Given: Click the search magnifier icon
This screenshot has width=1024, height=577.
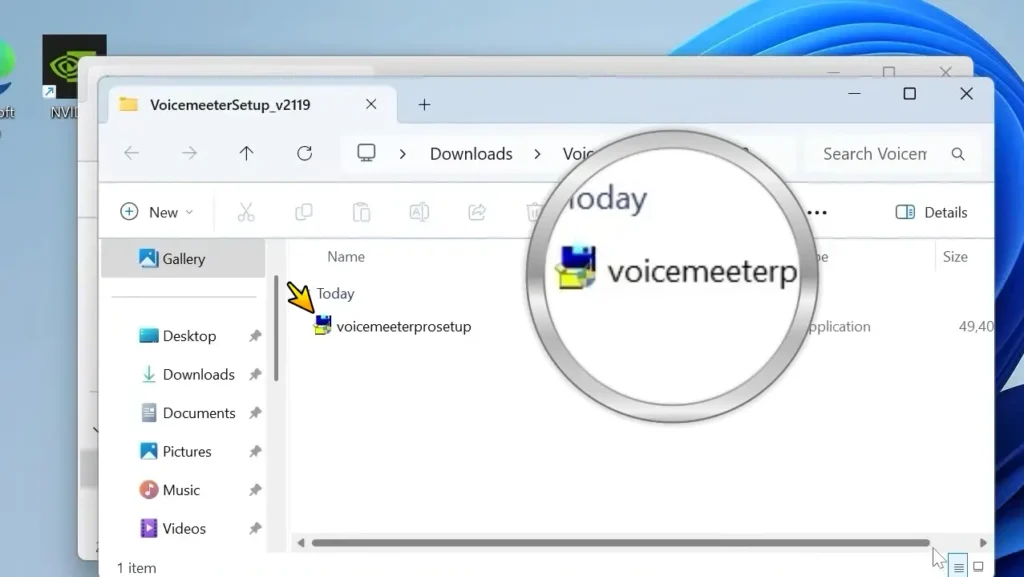Looking at the screenshot, I should pyautogui.click(x=958, y=154).
